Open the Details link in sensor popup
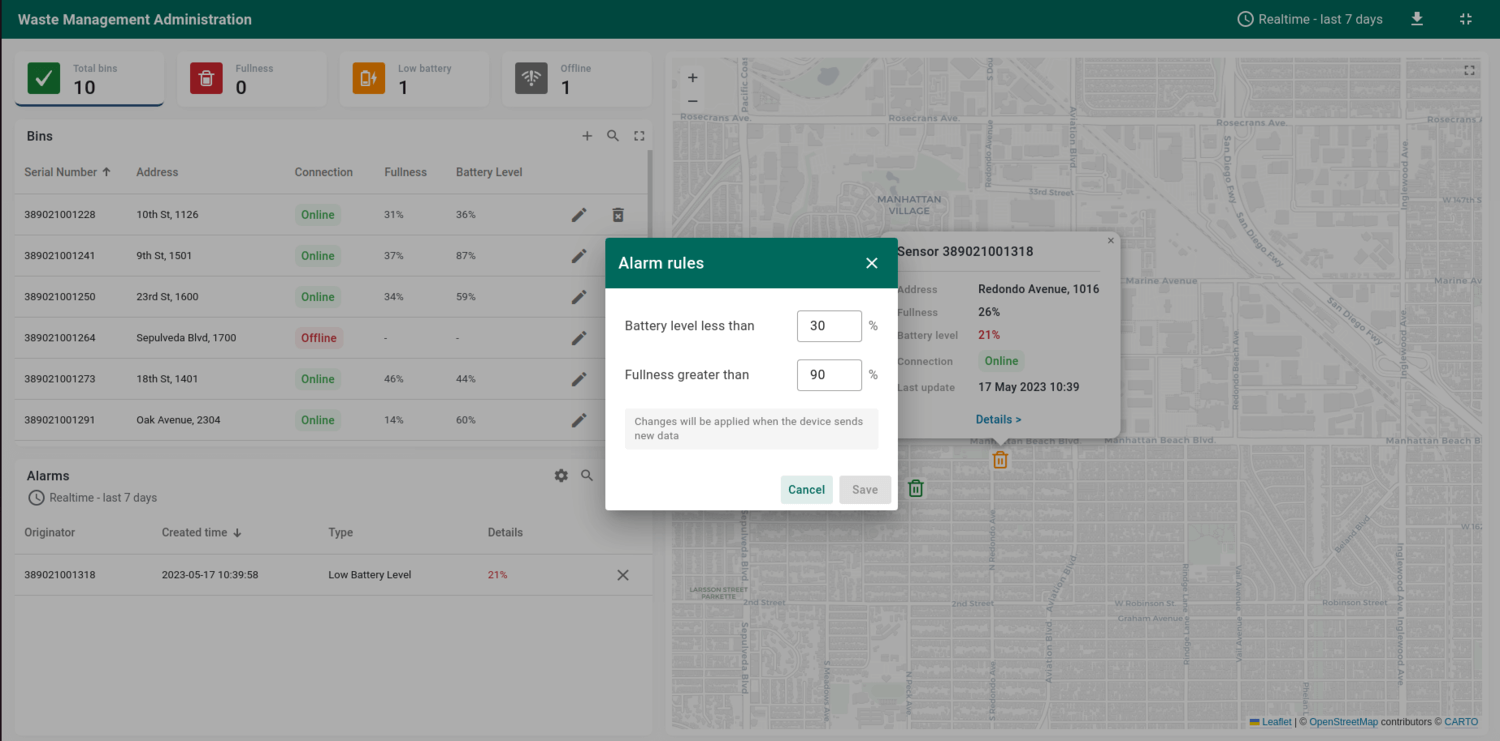1500x741 pixels. click(998, 420)
